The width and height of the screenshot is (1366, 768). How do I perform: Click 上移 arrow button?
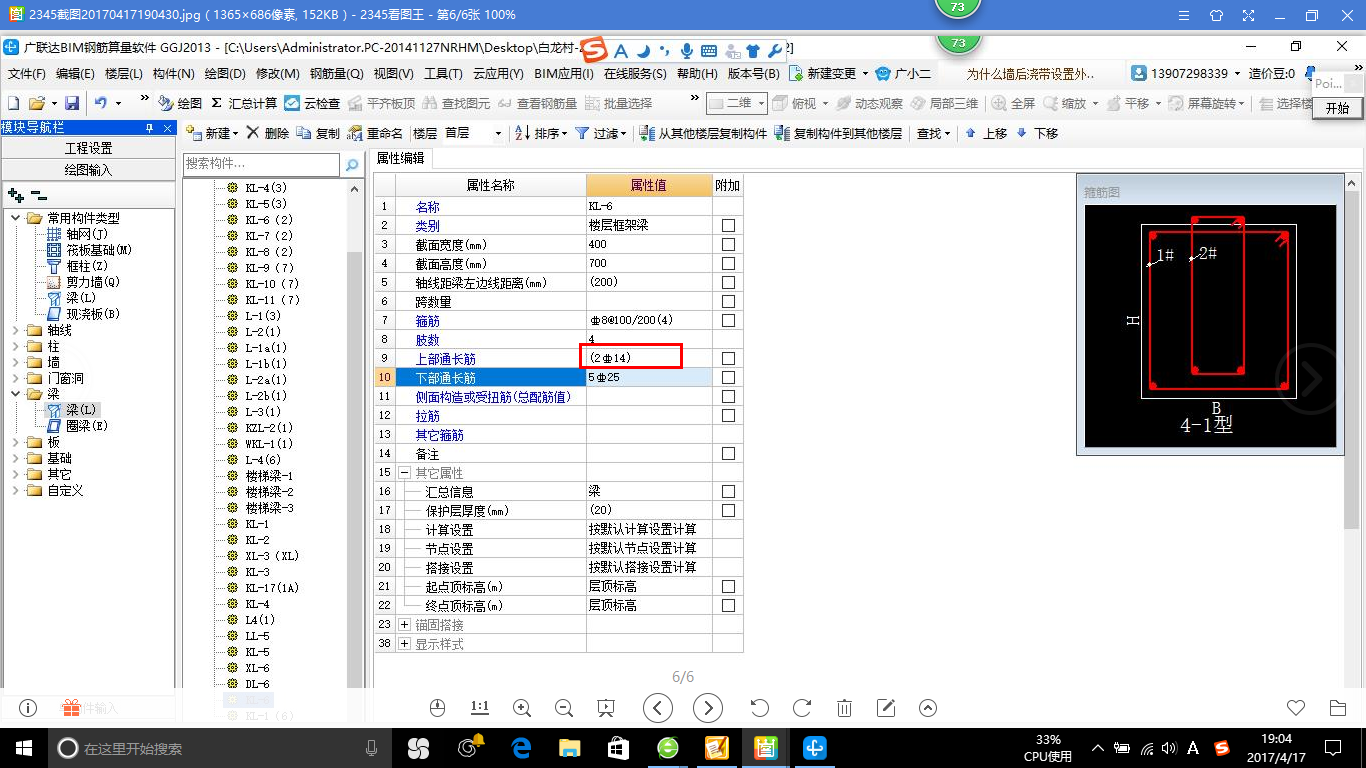pyautogui.click(x=986, y=133)
